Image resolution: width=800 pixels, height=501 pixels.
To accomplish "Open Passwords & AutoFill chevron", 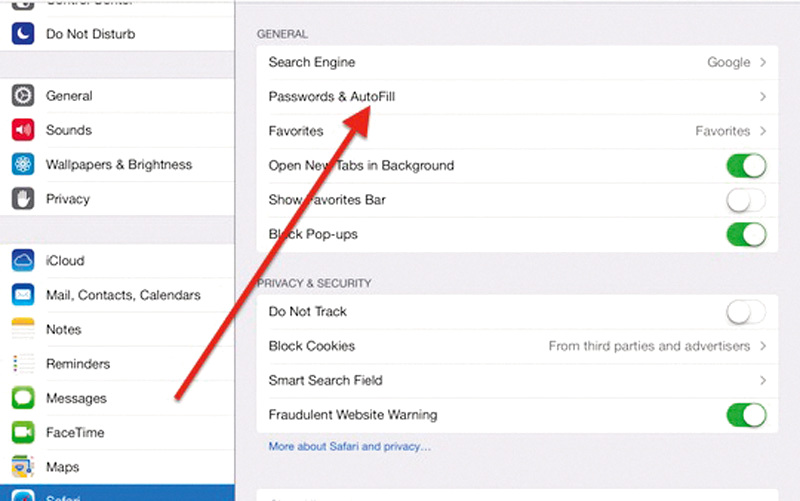I will [763, 97].
